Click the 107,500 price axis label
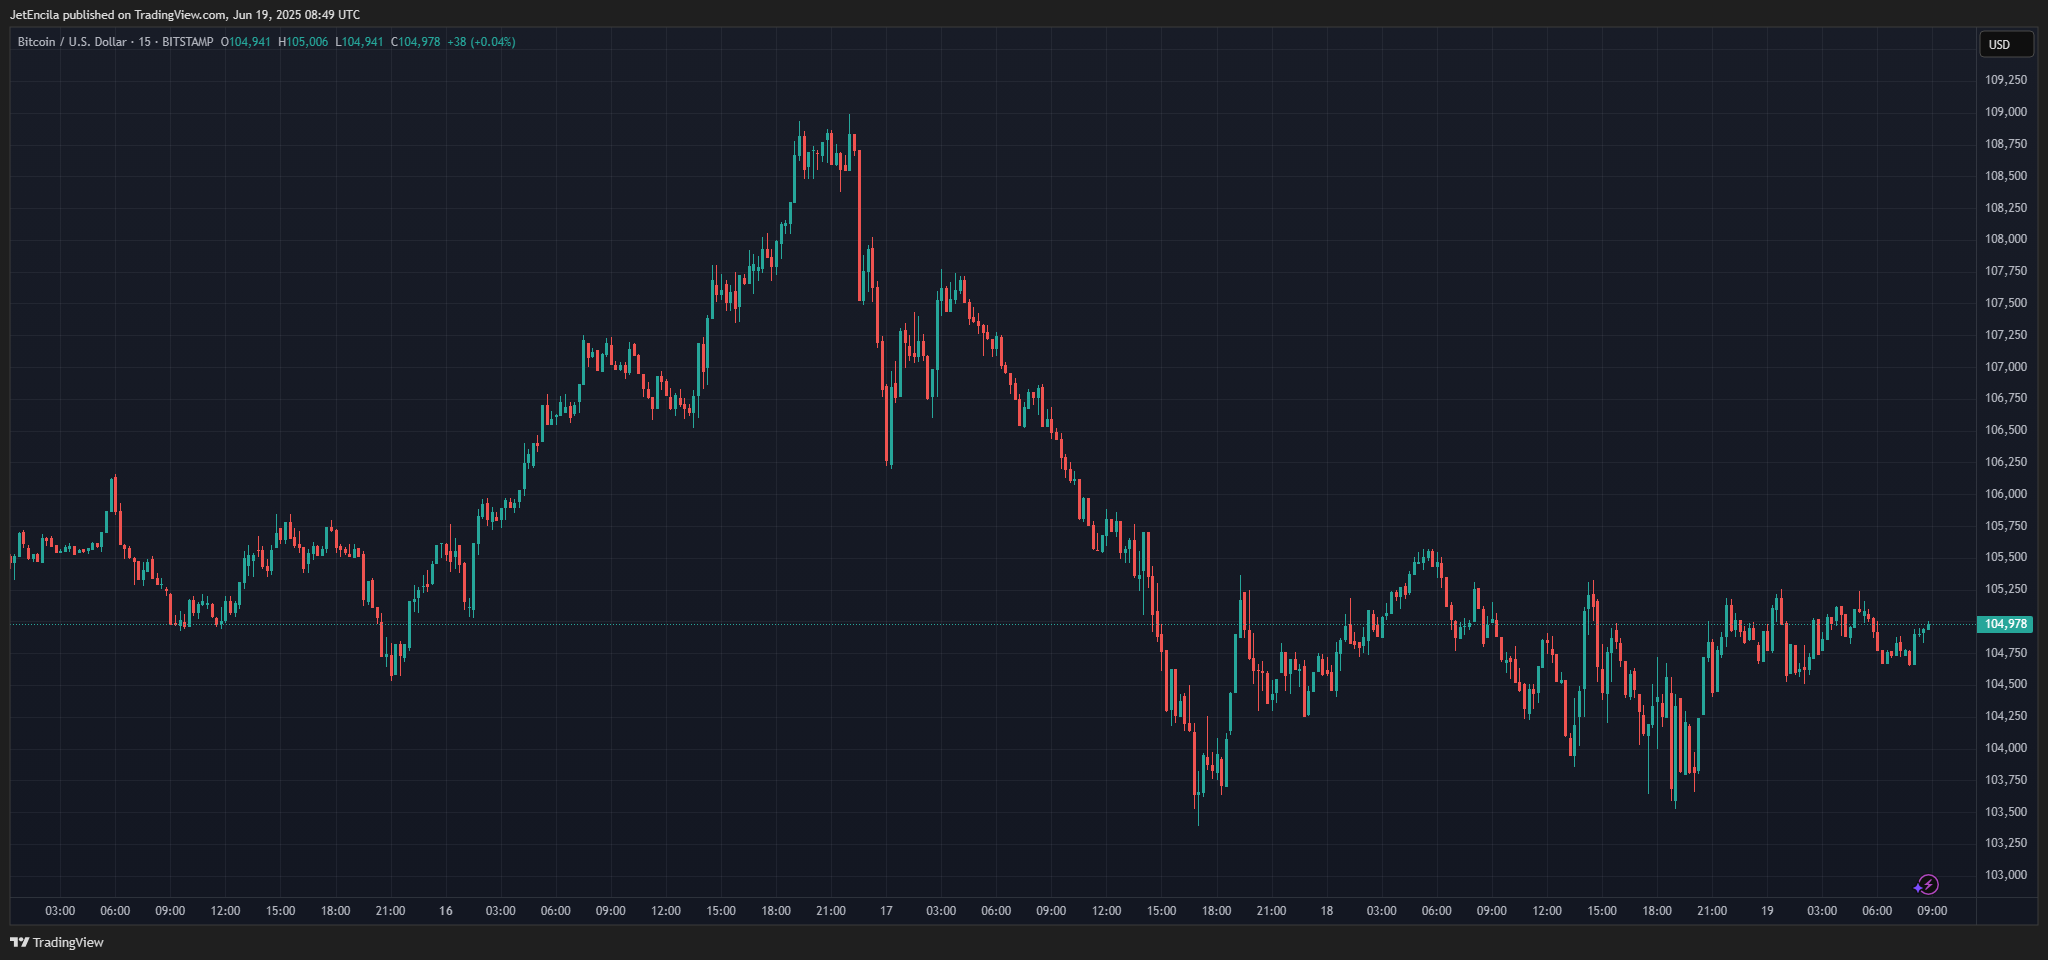 pos(2006,303)
